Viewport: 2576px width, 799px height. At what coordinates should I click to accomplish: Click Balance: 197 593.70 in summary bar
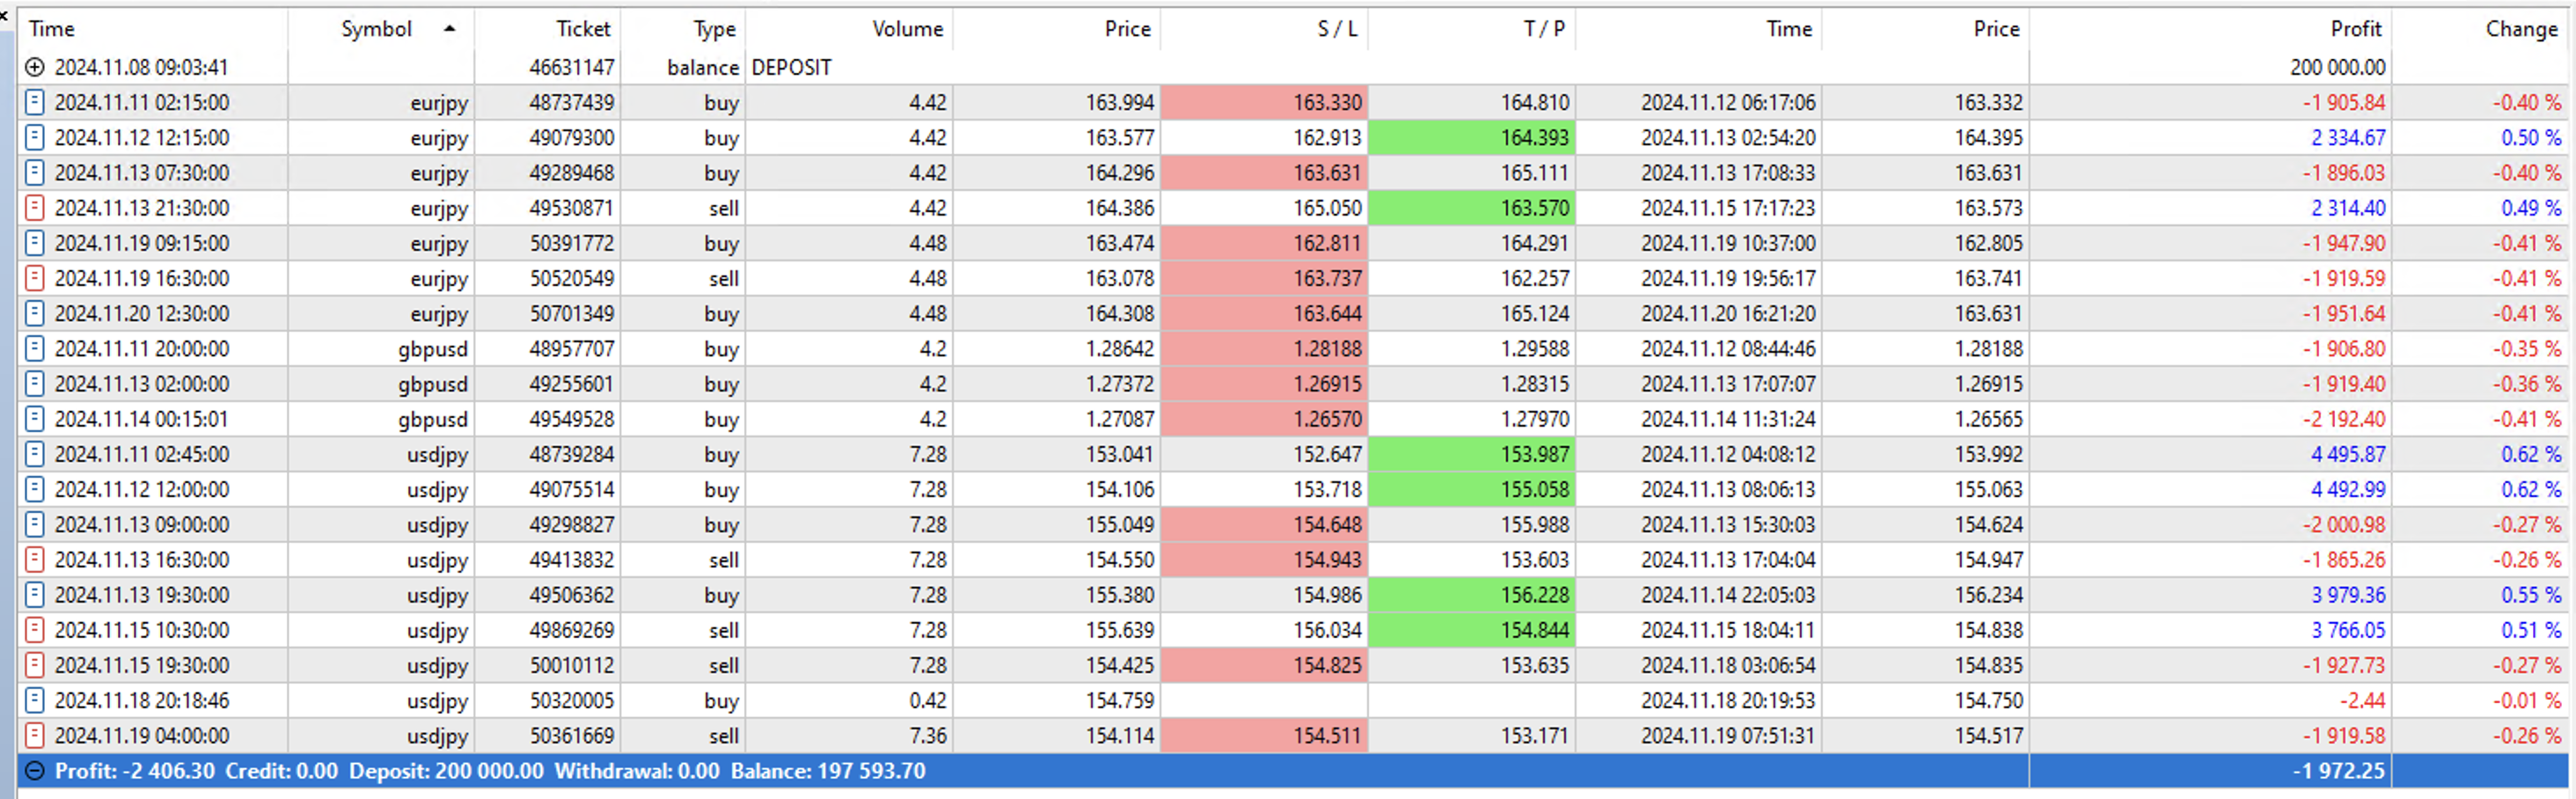(828, 771)
